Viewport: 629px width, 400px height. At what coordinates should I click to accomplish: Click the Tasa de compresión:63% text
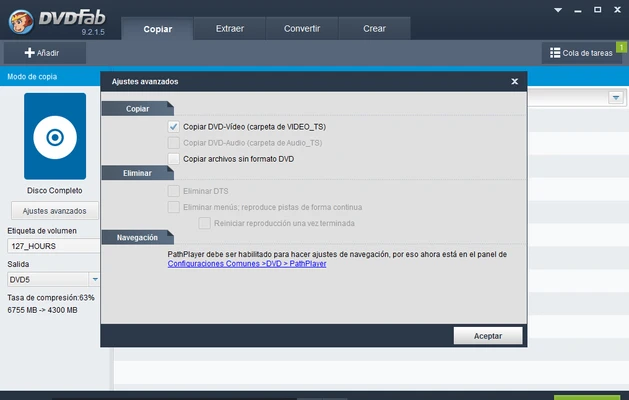coord(51,298)
